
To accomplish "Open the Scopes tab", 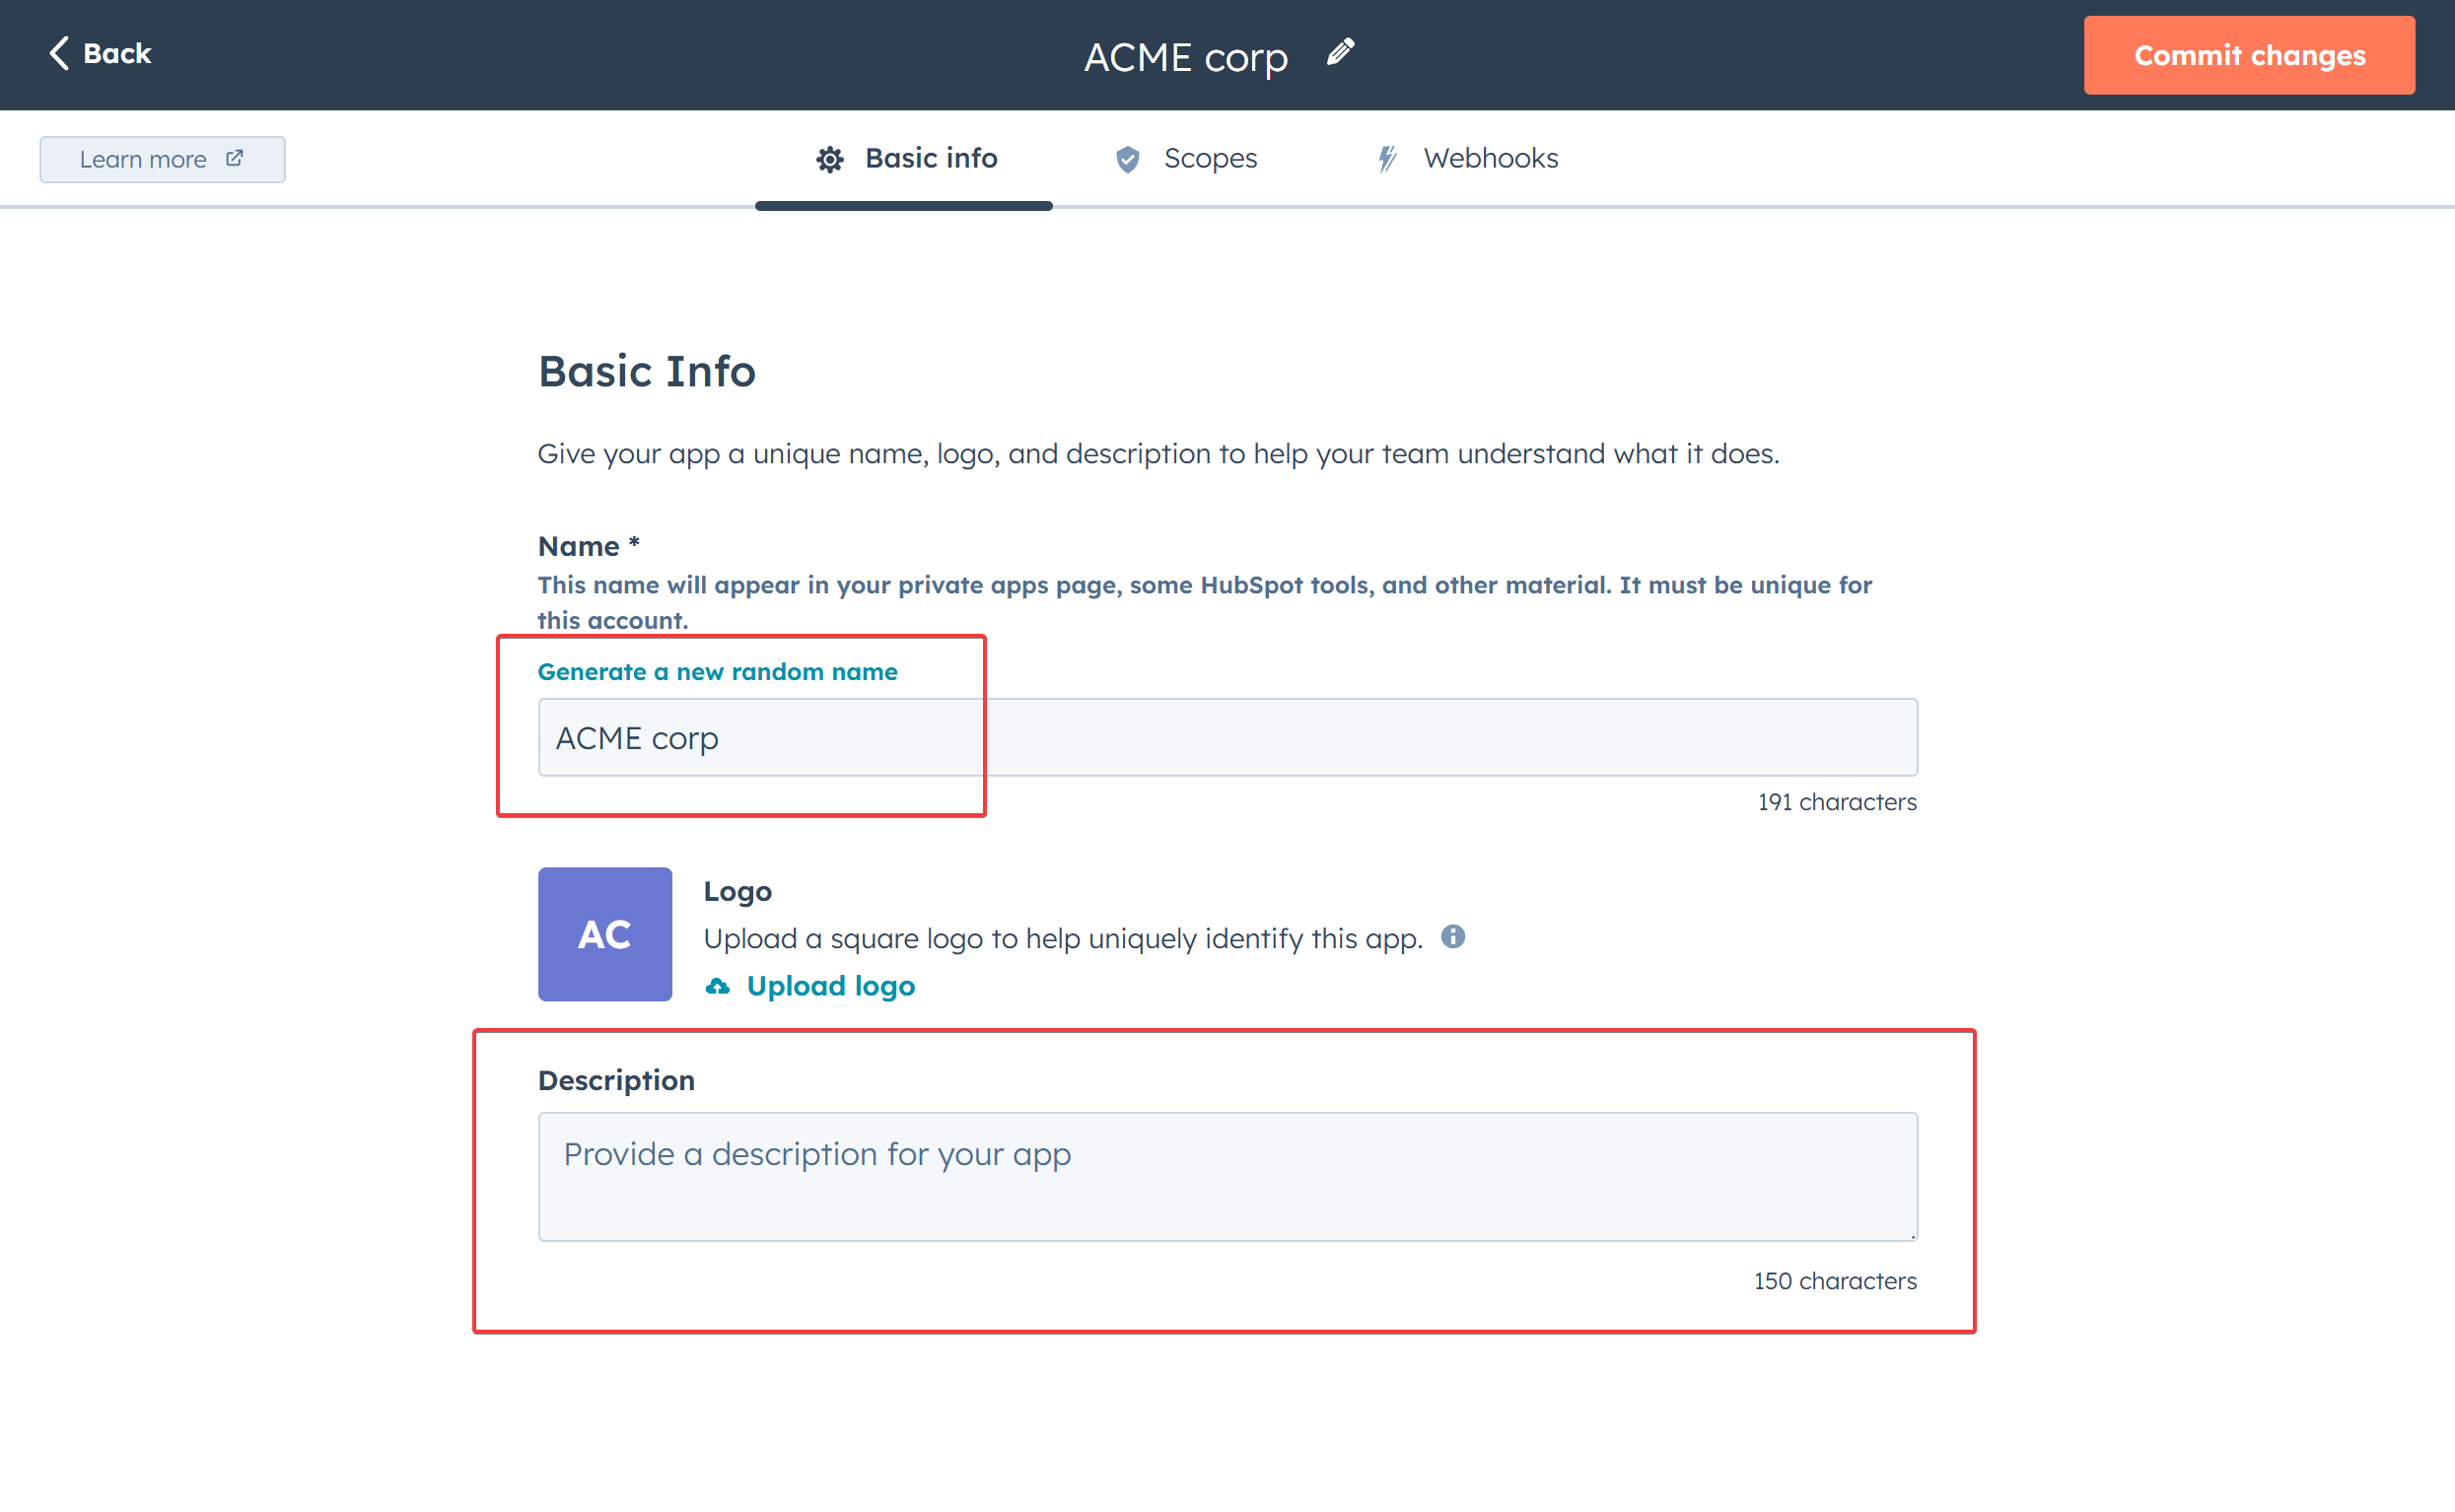I will [x=1186, y=159].
